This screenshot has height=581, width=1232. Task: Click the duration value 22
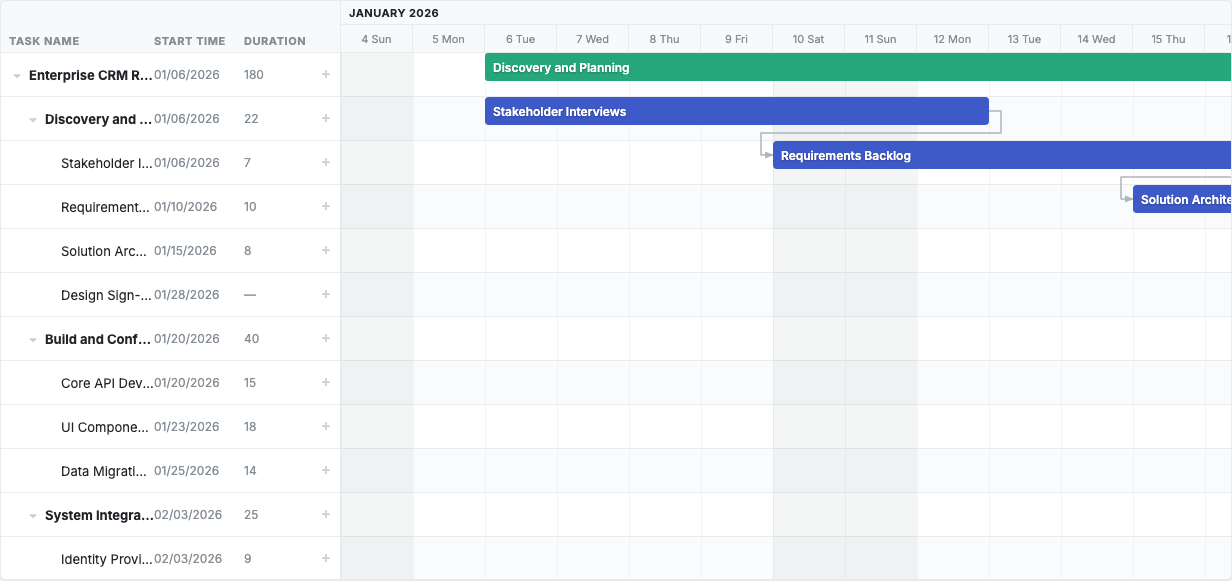point(251,119)
